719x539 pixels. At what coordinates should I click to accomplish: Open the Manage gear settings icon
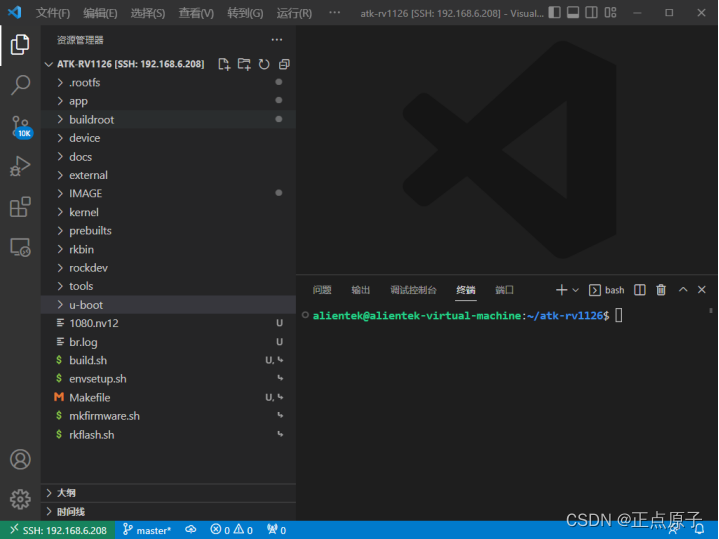(x=20, y=499)
